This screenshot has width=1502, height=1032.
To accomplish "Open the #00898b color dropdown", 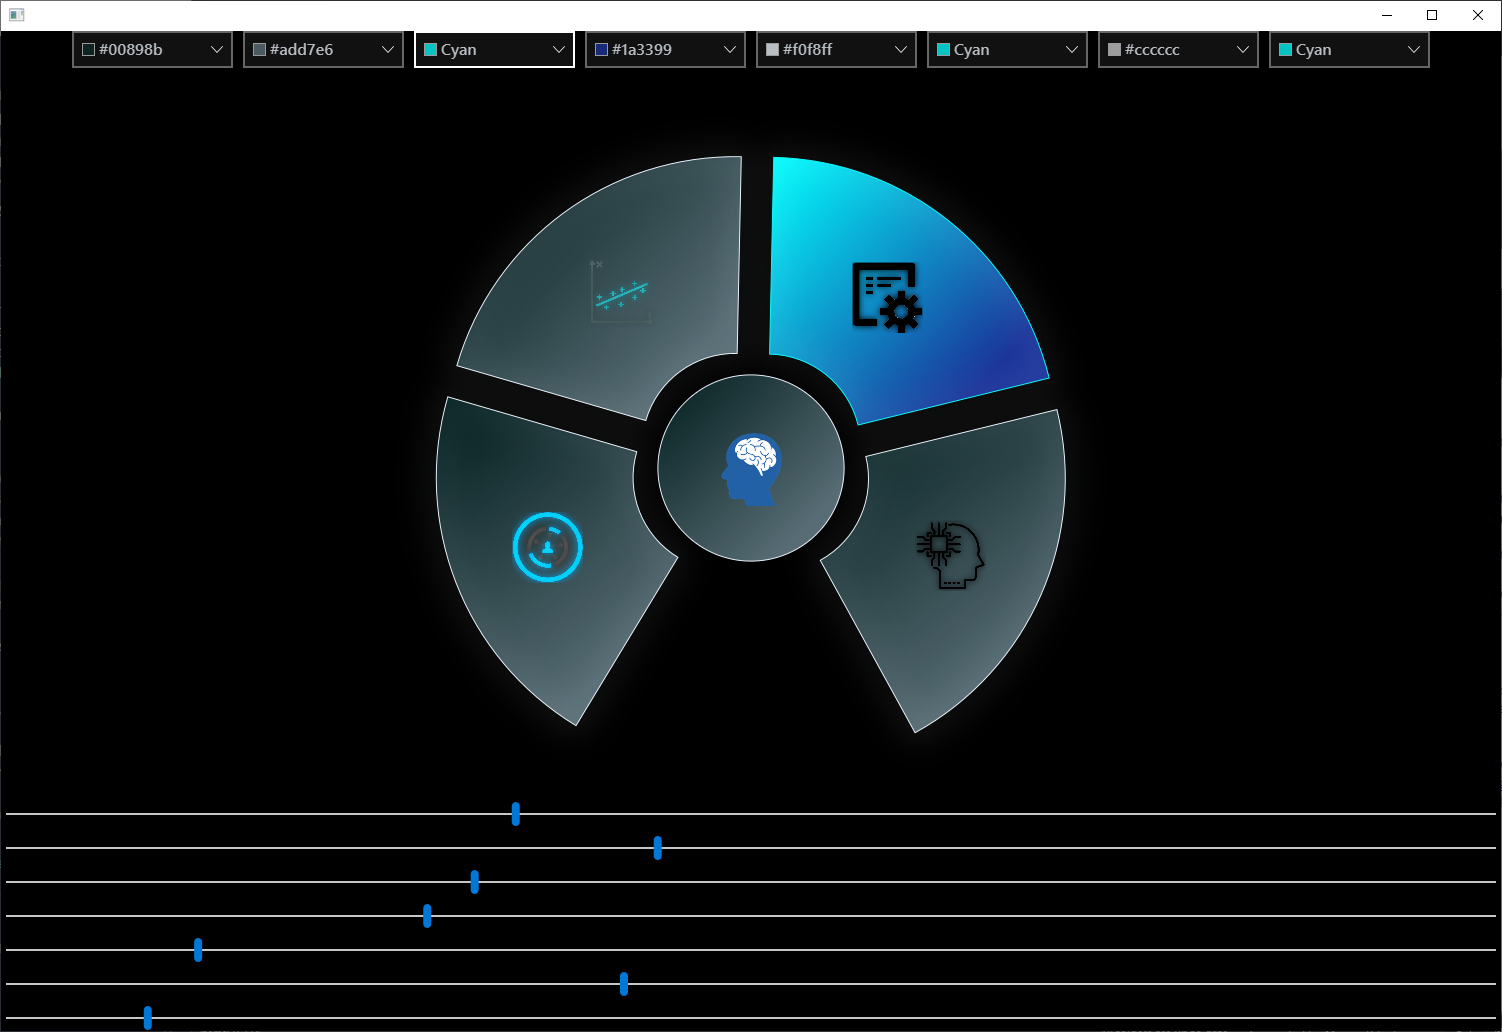I will (x=215, y=48).
